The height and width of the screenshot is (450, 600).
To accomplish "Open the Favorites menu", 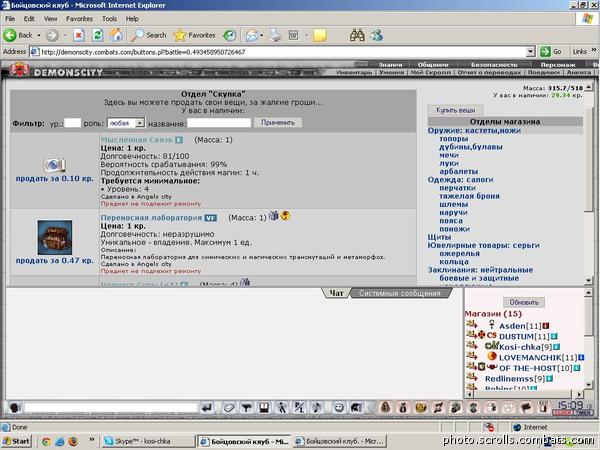I will pyautogui.click(x=79, y=19).
